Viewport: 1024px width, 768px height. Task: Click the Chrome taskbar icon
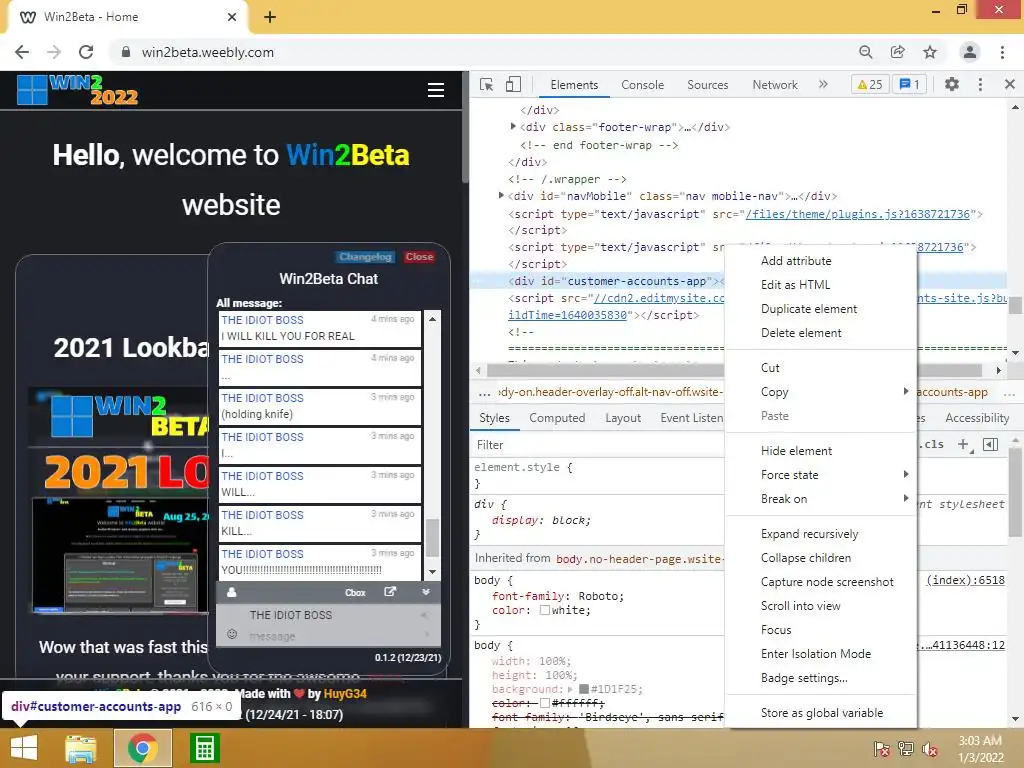pos(142,748)
